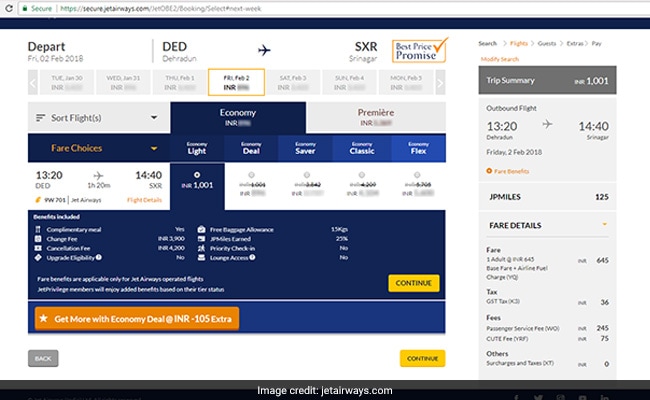The height and width of the screenshot is (400, 650).
Task: Click the JPMiles Earned icon
Action: click(x=201, y=239)
